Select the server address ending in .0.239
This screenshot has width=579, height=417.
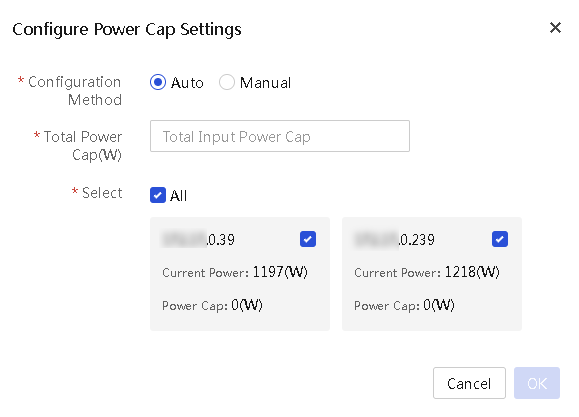coord(394,240)
